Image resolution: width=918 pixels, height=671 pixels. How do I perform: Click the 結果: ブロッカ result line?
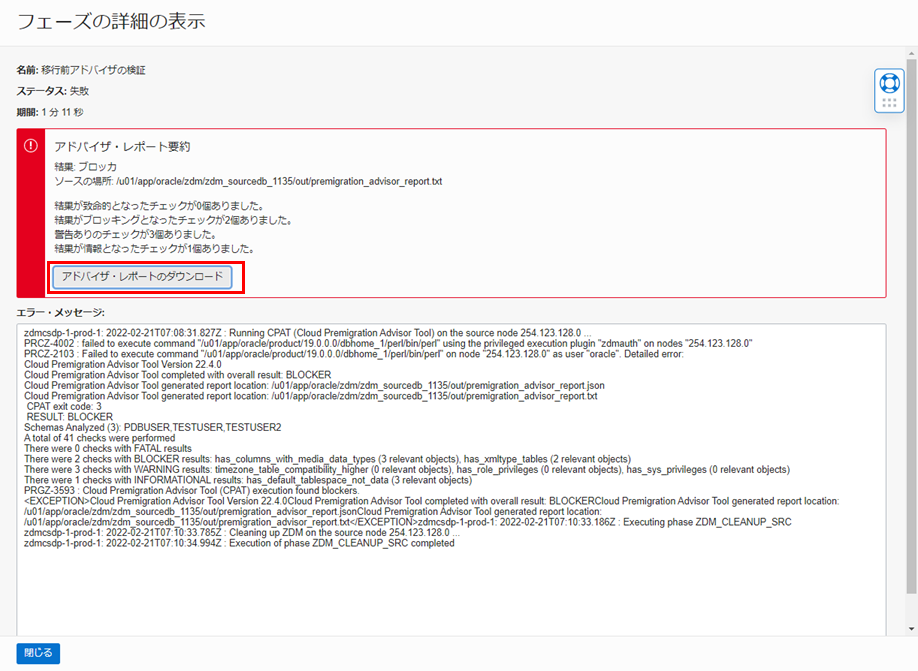pos(86,167)
